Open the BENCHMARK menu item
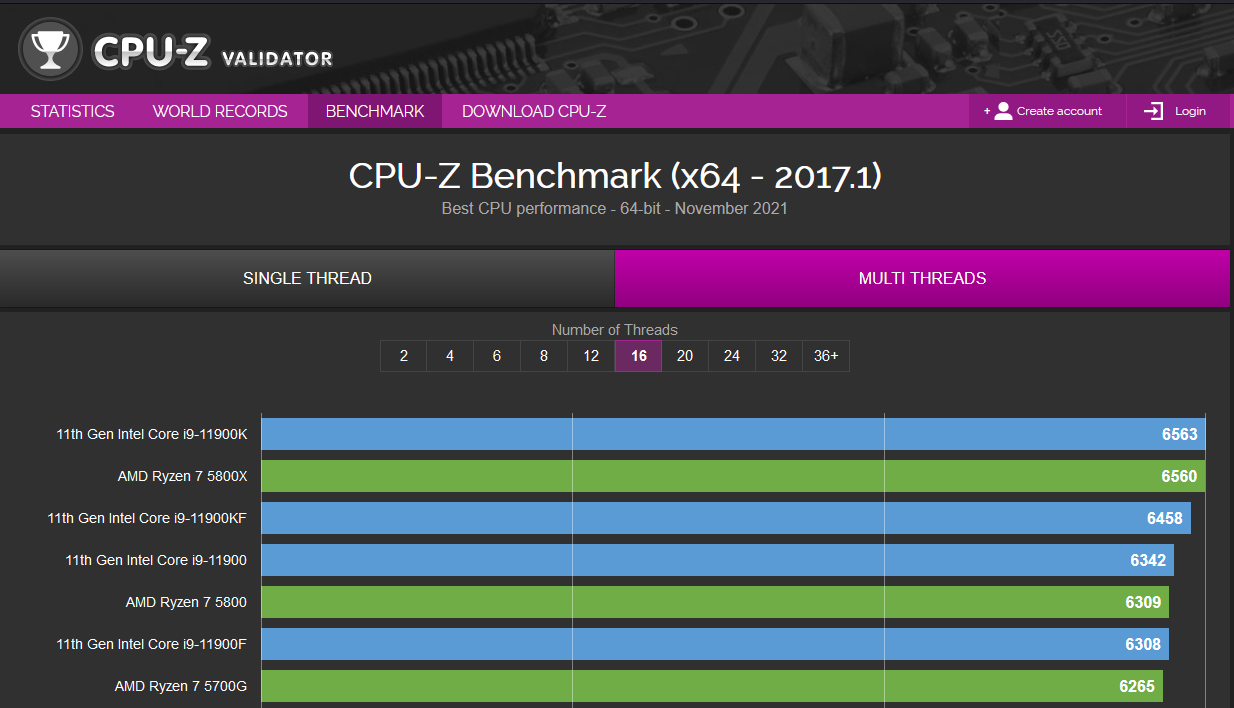1234x708 pixels. point(375,110)
